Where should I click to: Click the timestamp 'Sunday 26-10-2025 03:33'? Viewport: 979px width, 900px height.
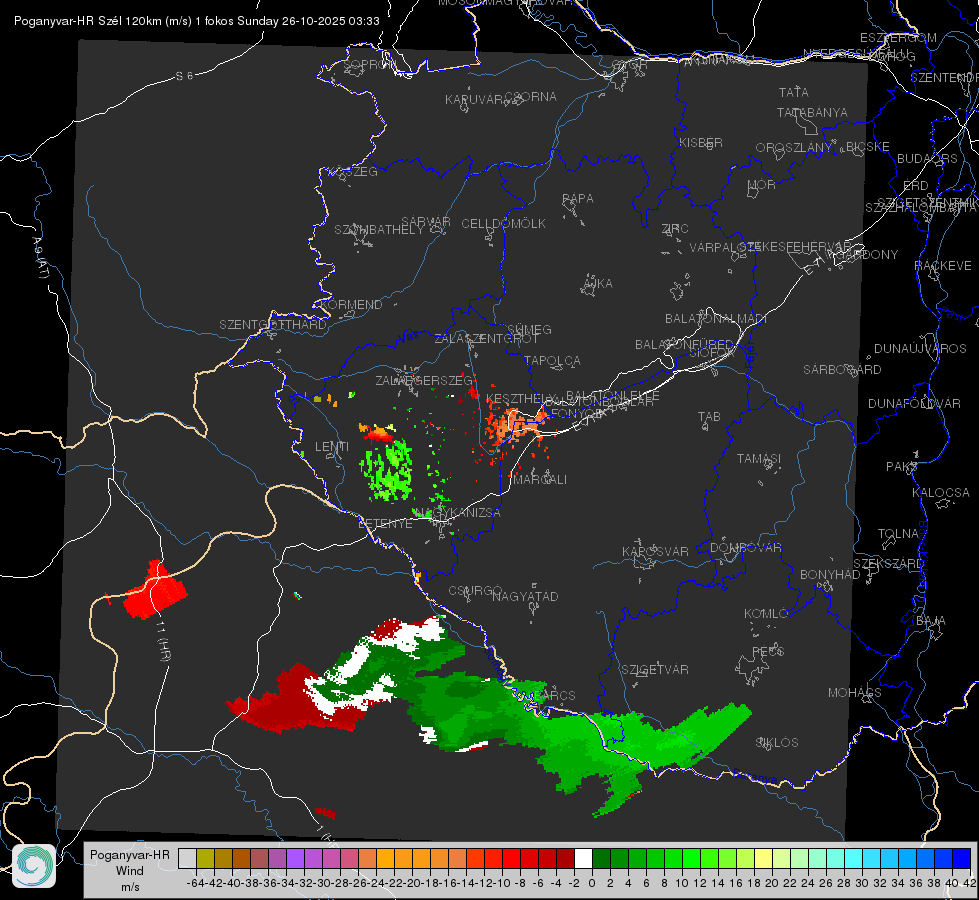pos(308,21)
